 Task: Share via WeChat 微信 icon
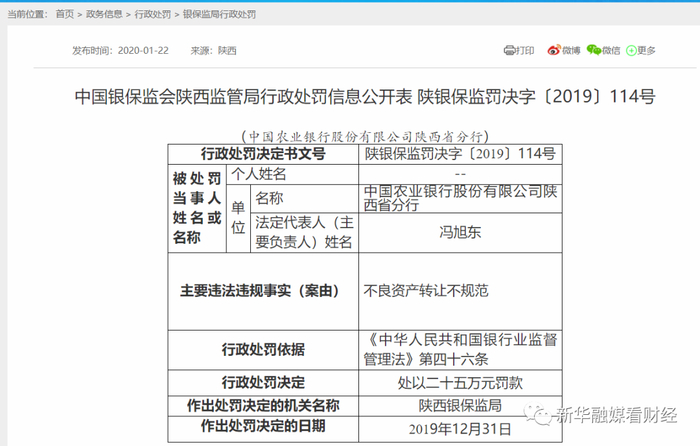coord(593,50)
